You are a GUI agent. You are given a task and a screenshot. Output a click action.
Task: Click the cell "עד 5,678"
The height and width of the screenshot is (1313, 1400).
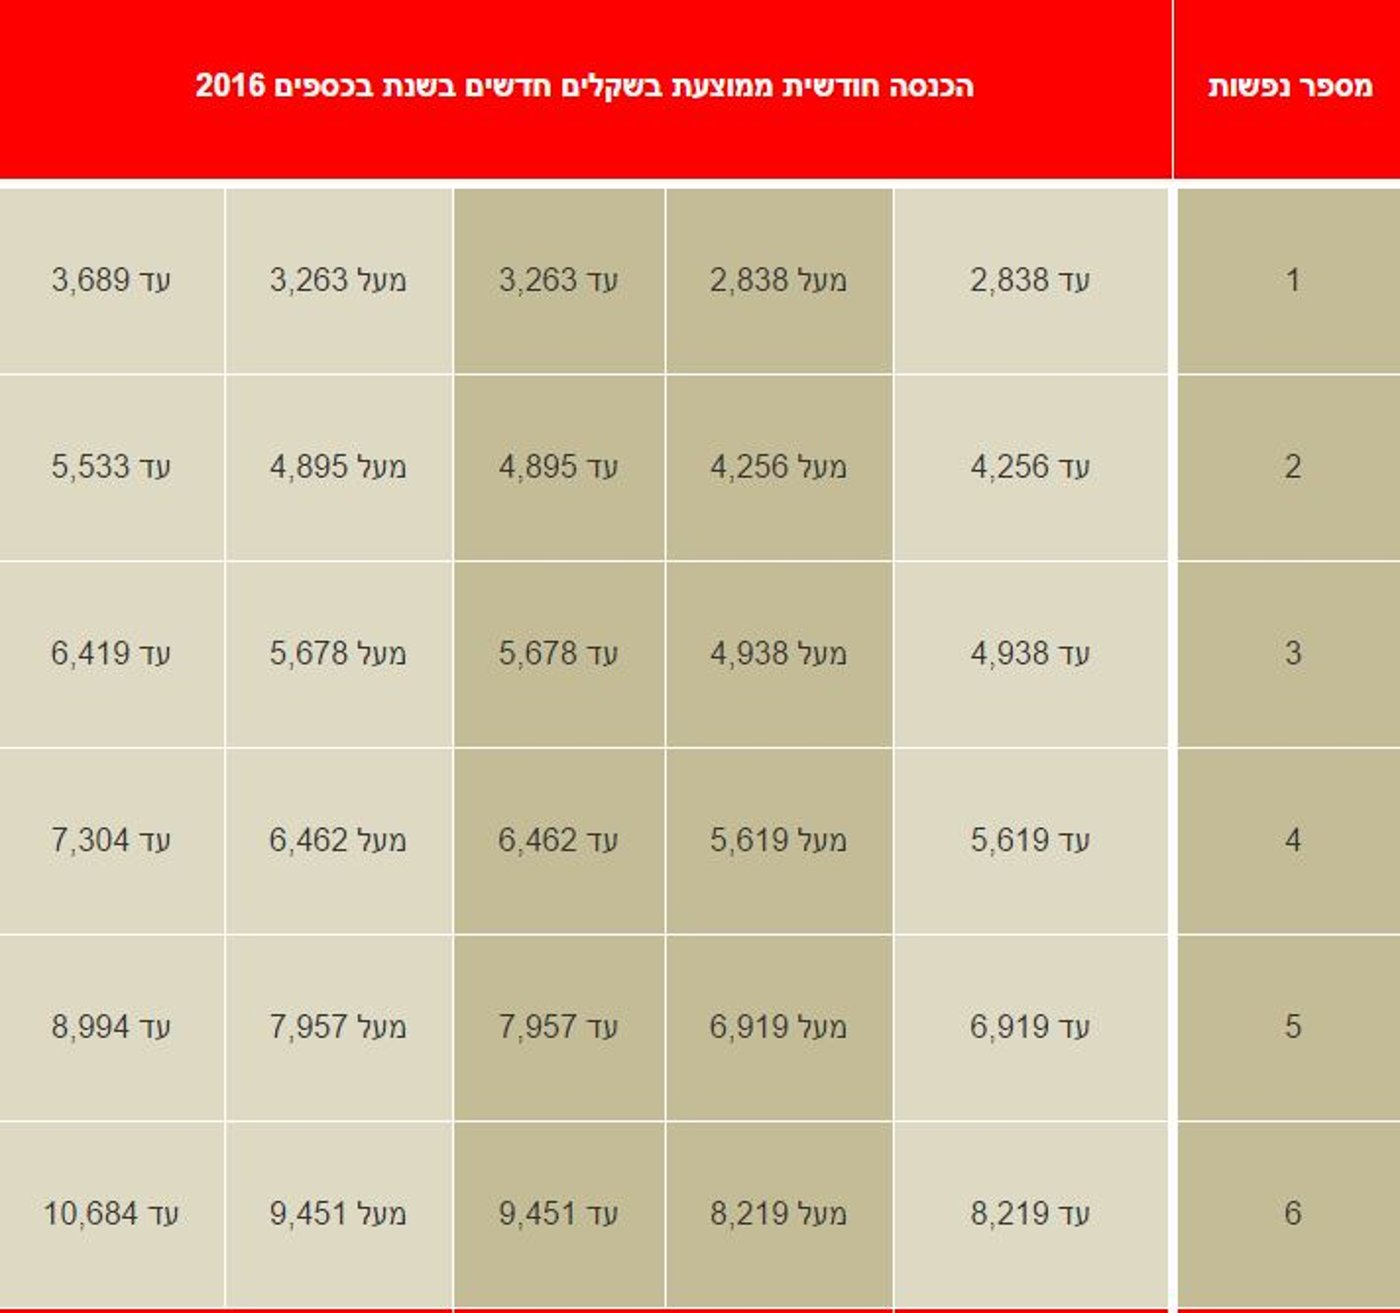[x=559, y=655]
